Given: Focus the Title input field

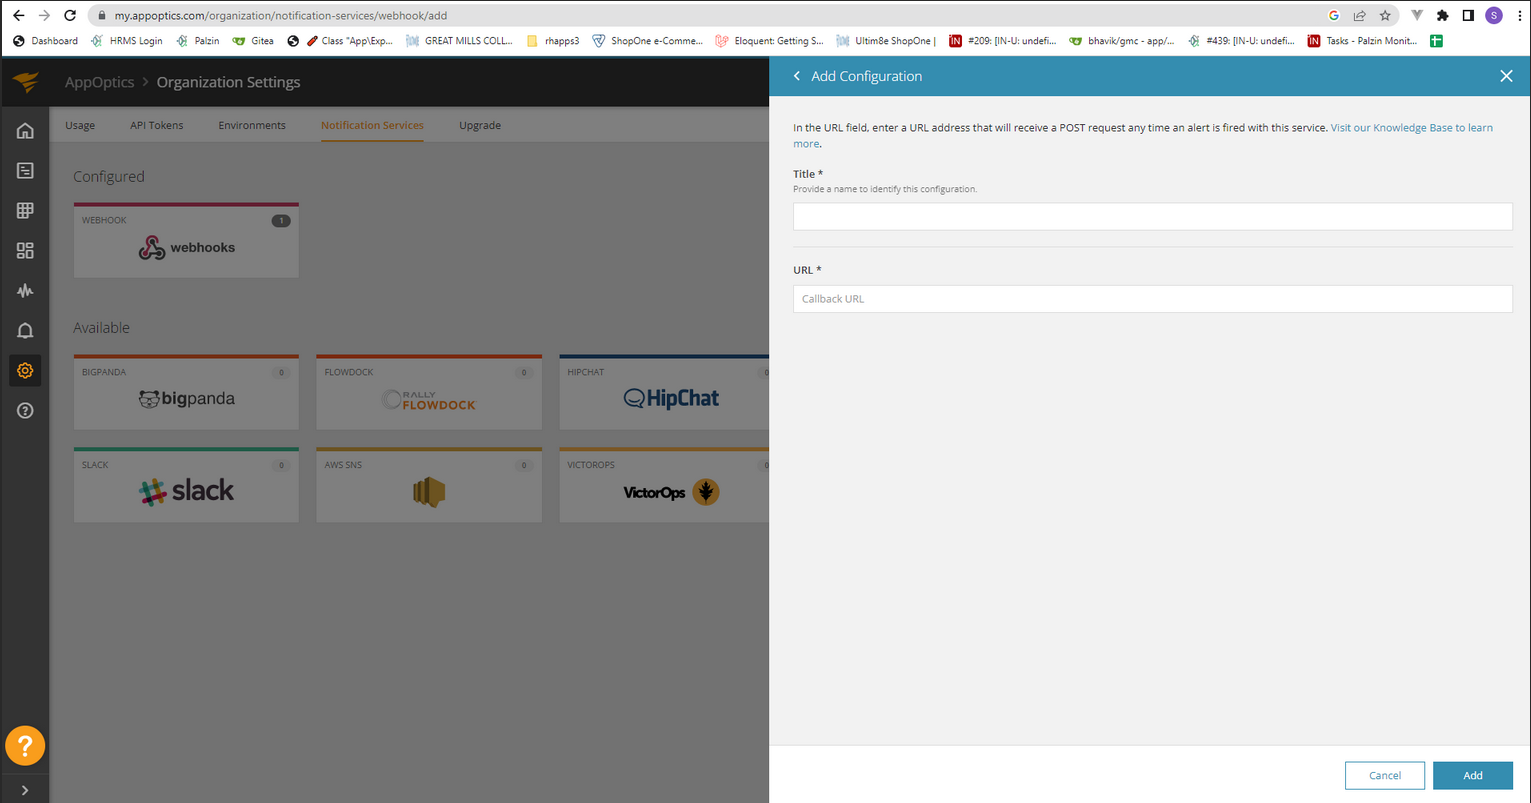Looking at the screenshot, I should [x=1152, y=217].
